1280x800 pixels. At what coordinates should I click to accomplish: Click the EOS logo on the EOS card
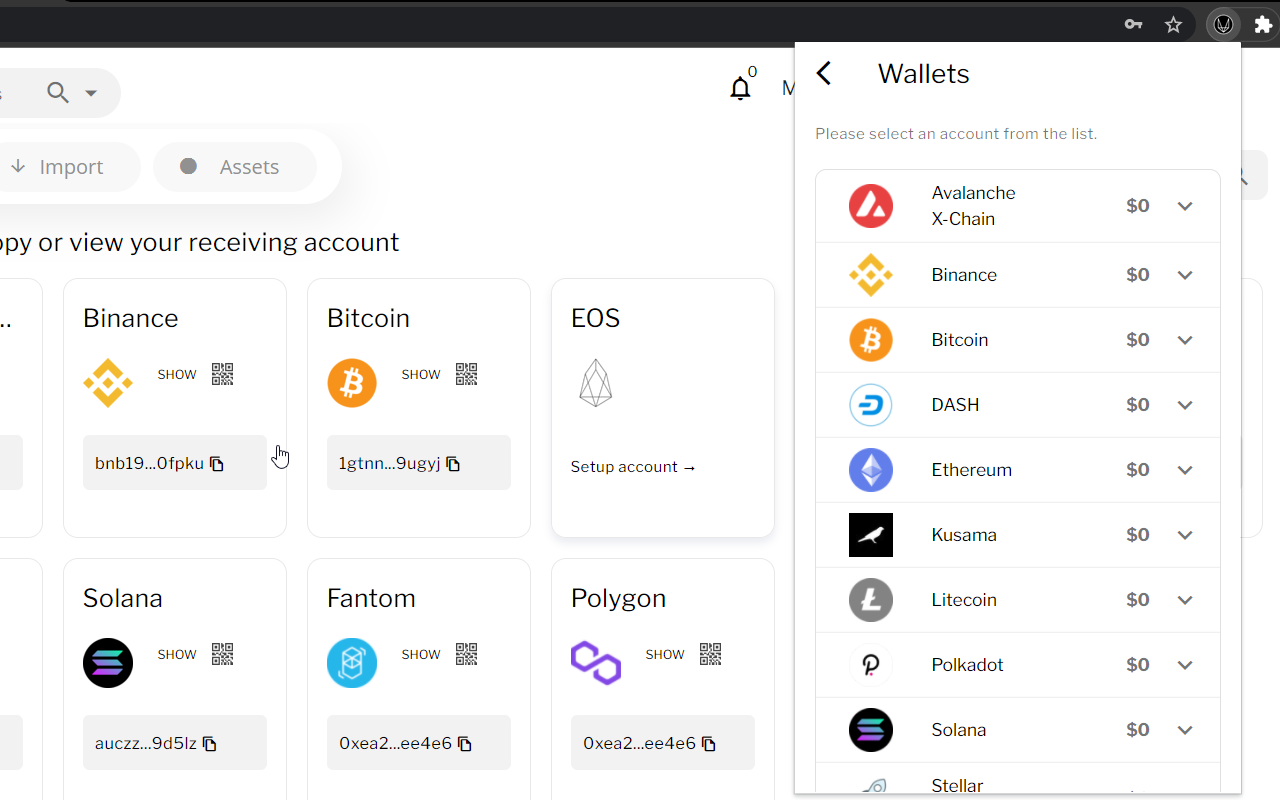click(595, 383)
